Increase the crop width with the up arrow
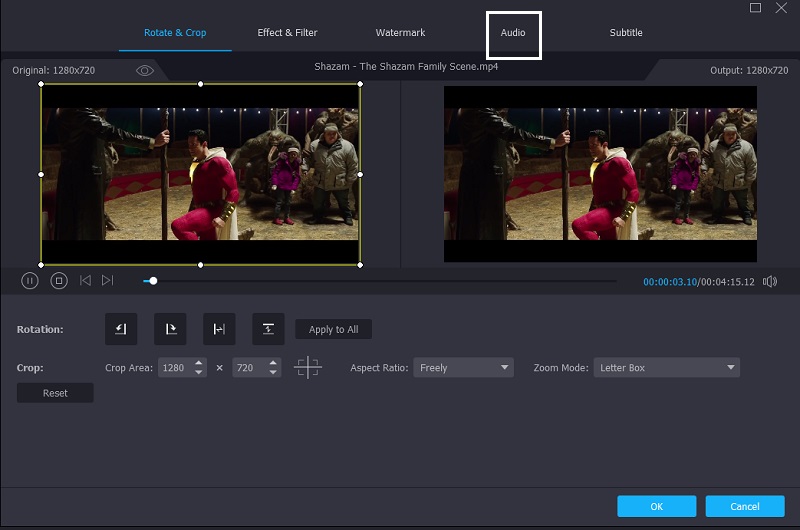 pyautogui.click(x=199, y=363)
